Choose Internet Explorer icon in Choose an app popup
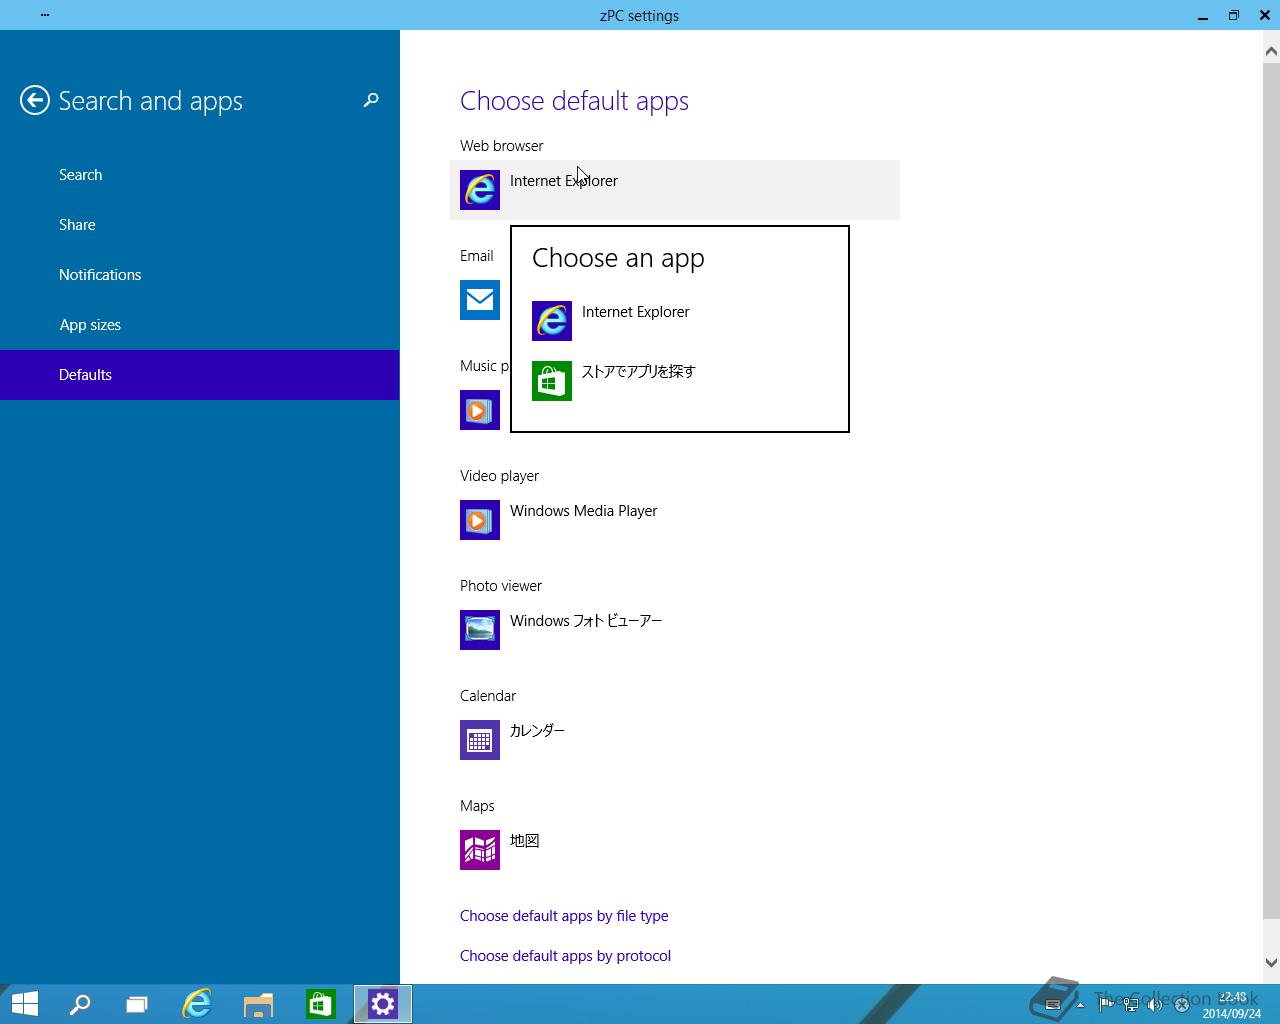The width and height of the screenshot is (1280, 1024). click(x=552, y=321)
